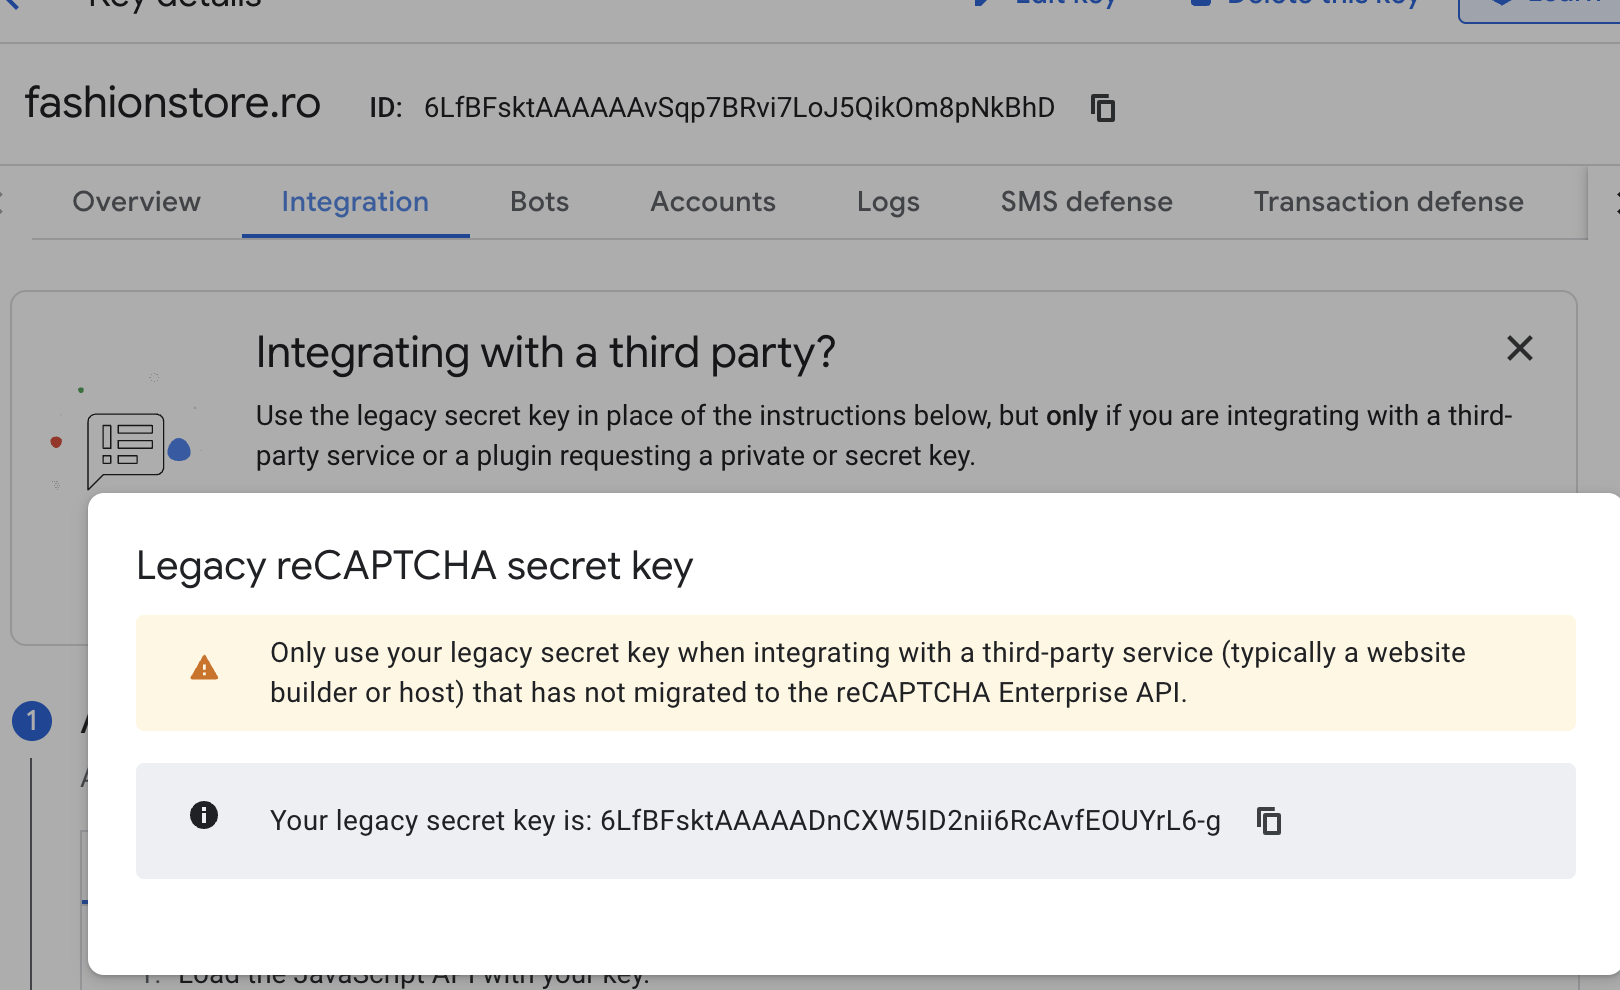Image resolution: width=1620 pixels, height=990 pixels.
Task: Click the key ID text 6LfBFsktAAAAAAvSqp7BRvi7LoJ5QikOm8pNkBhD
Action: pos(739,108)
